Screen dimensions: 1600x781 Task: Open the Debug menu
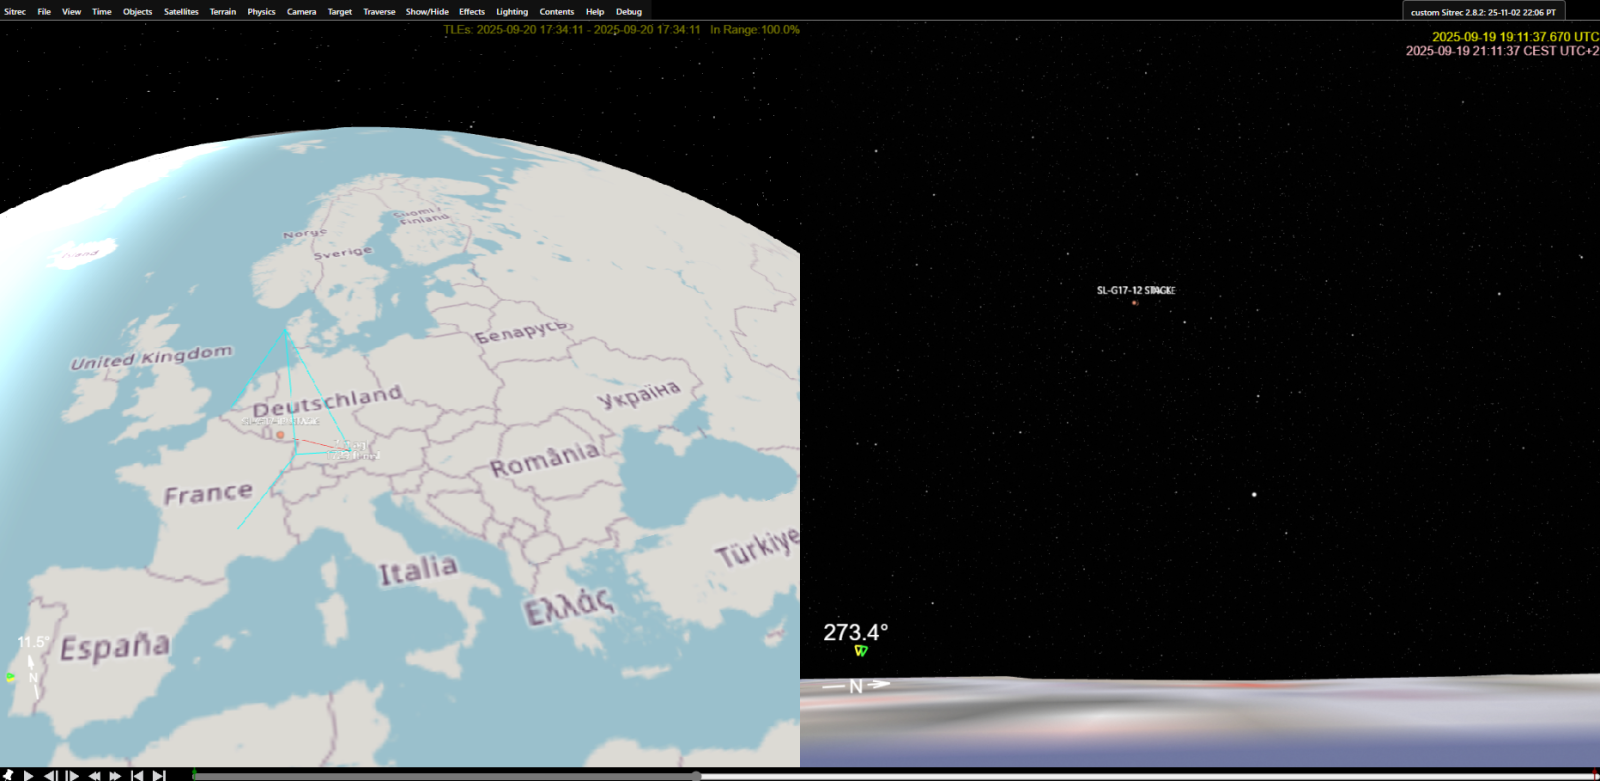629,12
